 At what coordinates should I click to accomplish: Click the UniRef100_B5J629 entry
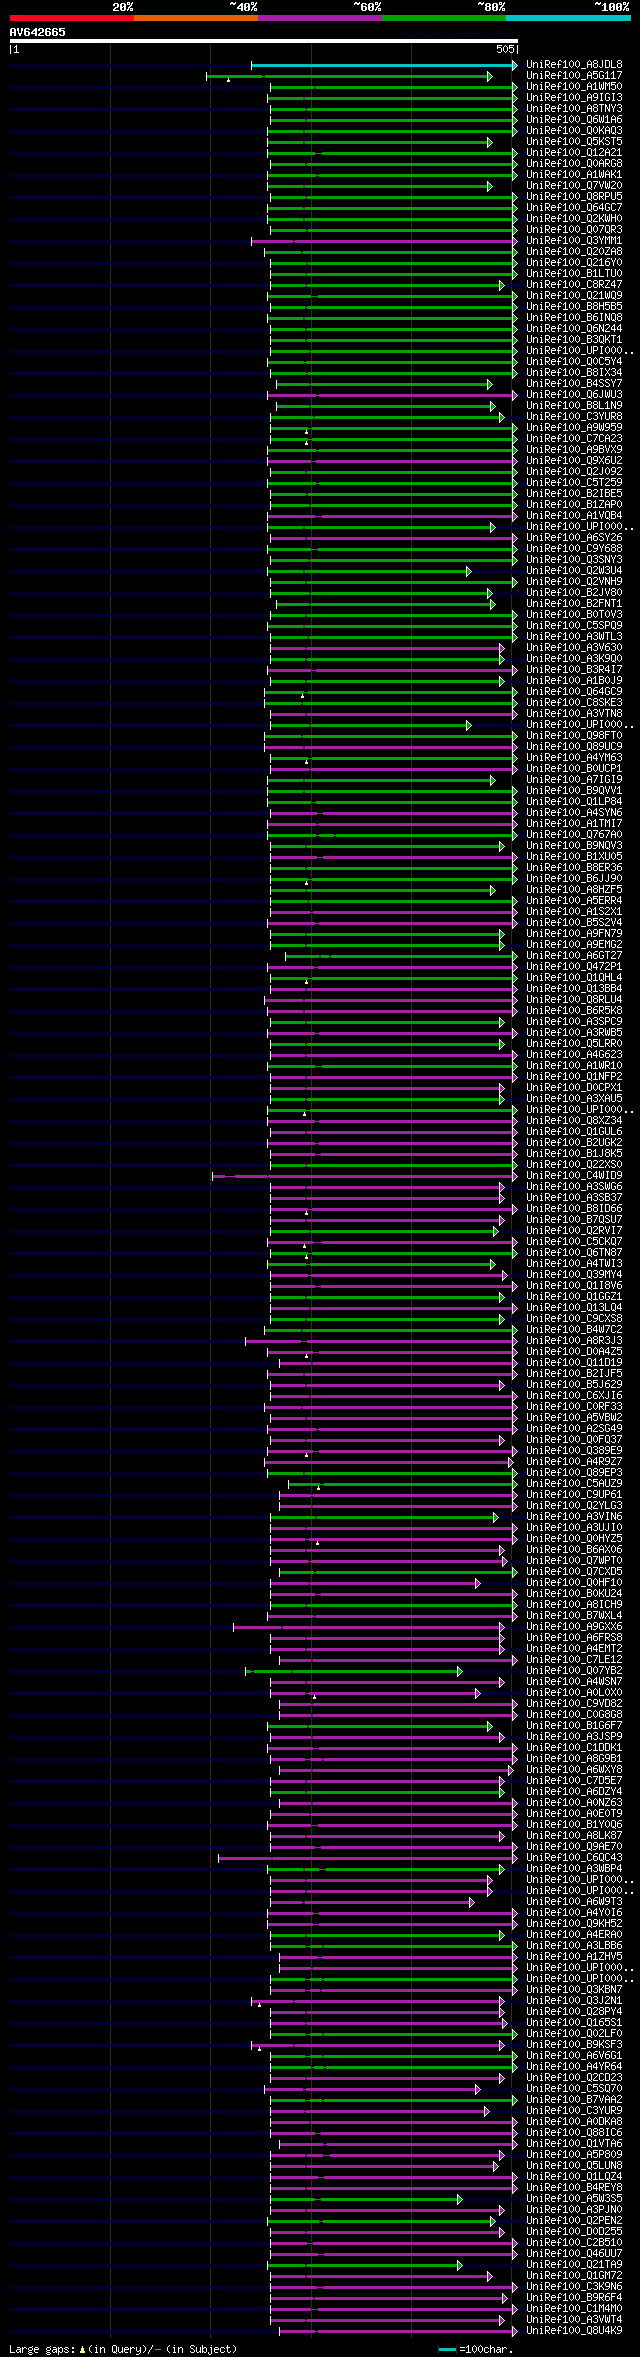[574, 1385]
